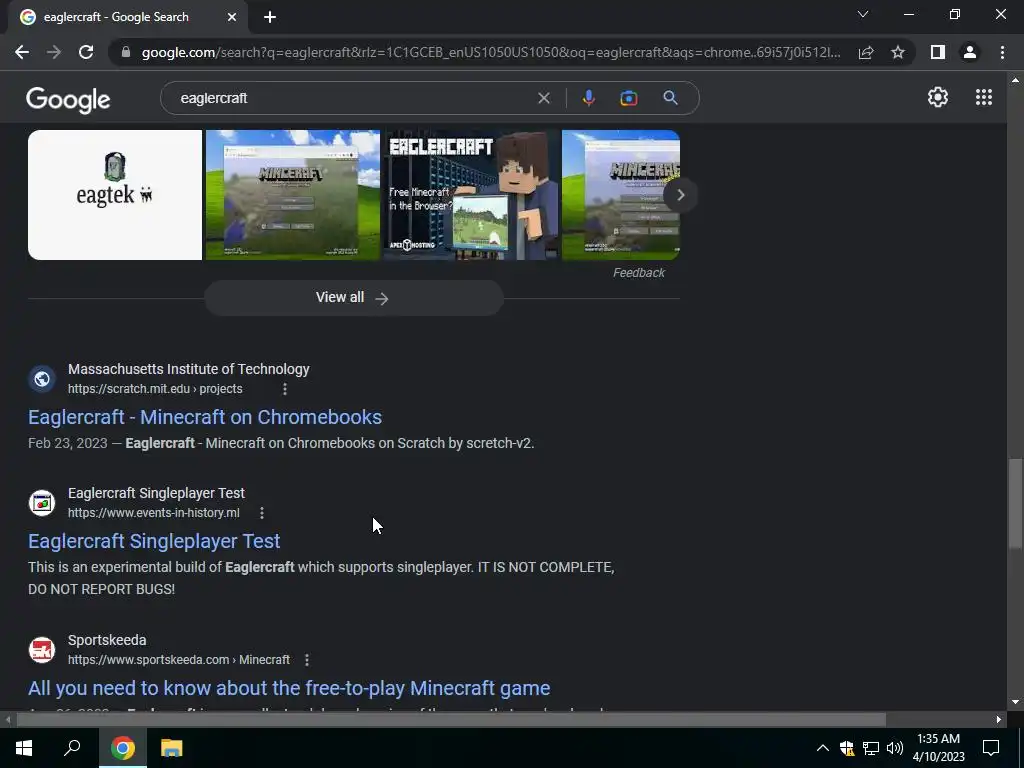Click horizontal scrollbar thumb
The height and width of the screenshot is (768, 1024).
[451, 720]
